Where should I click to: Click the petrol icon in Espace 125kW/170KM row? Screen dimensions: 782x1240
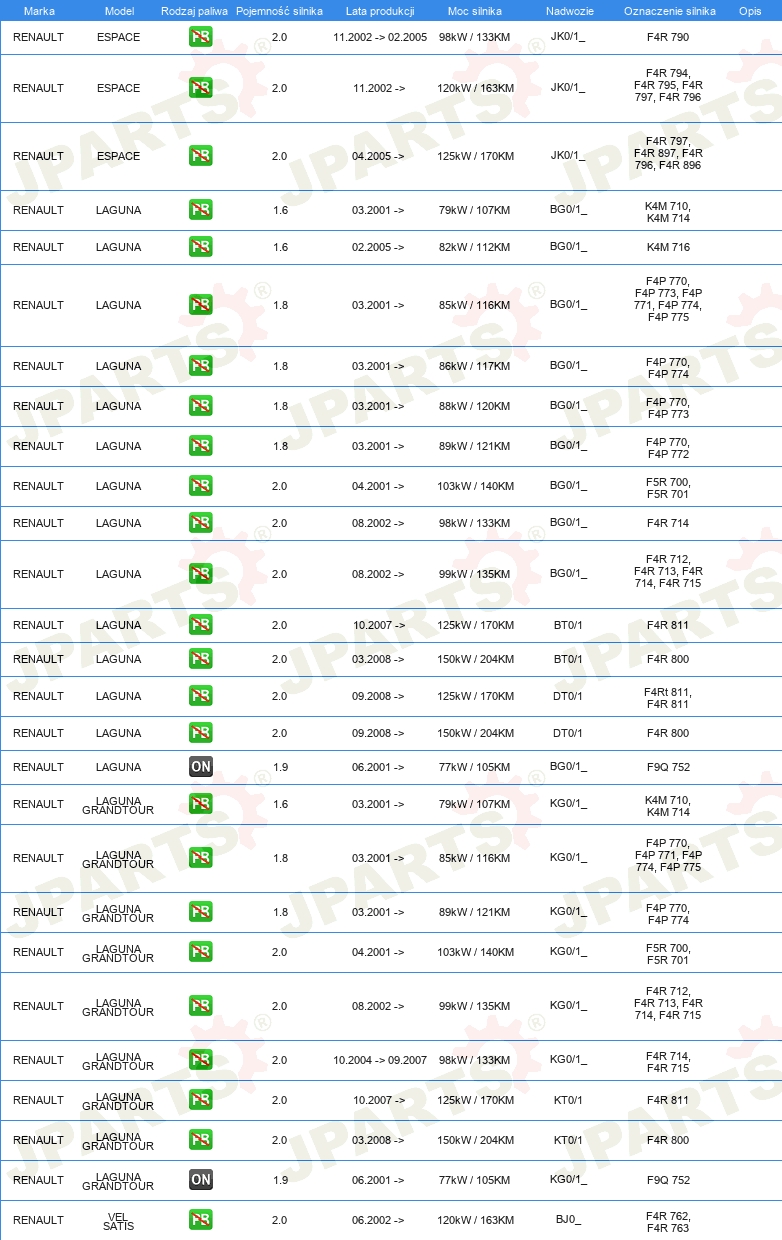(x=201, y=156)
